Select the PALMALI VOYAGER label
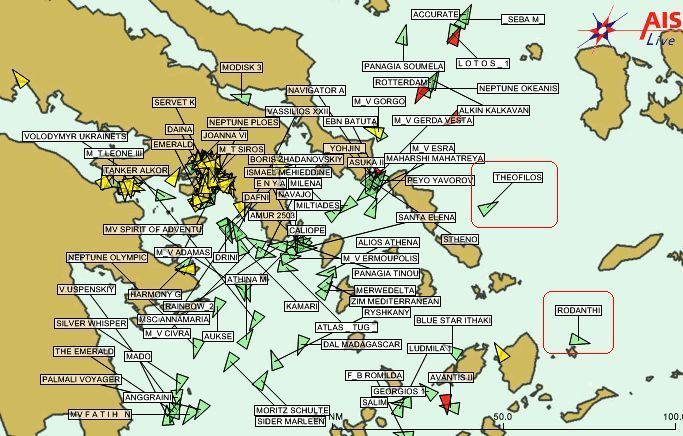Viewport: 683px width, 436px height. (x=81, y=379)
